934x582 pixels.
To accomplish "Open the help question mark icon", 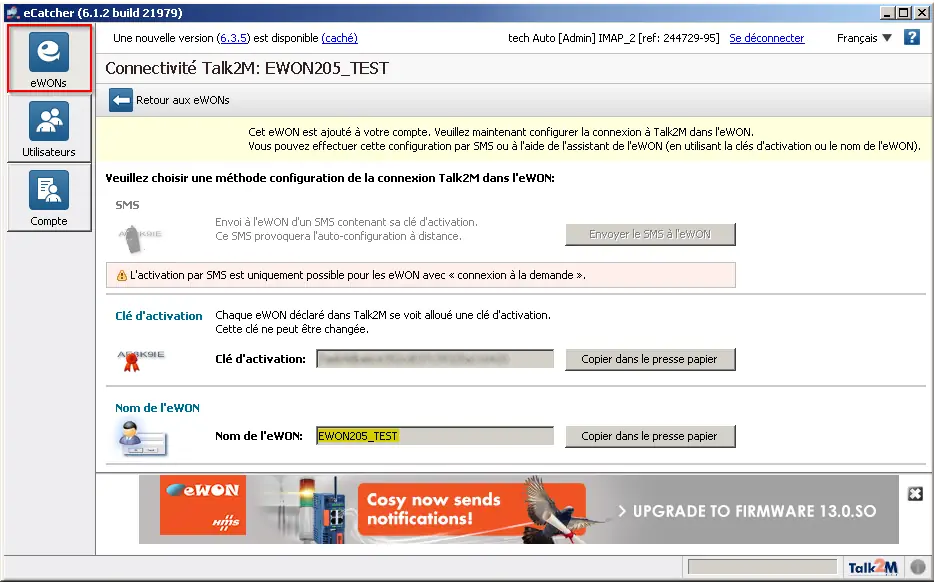I will pos(911,38).
